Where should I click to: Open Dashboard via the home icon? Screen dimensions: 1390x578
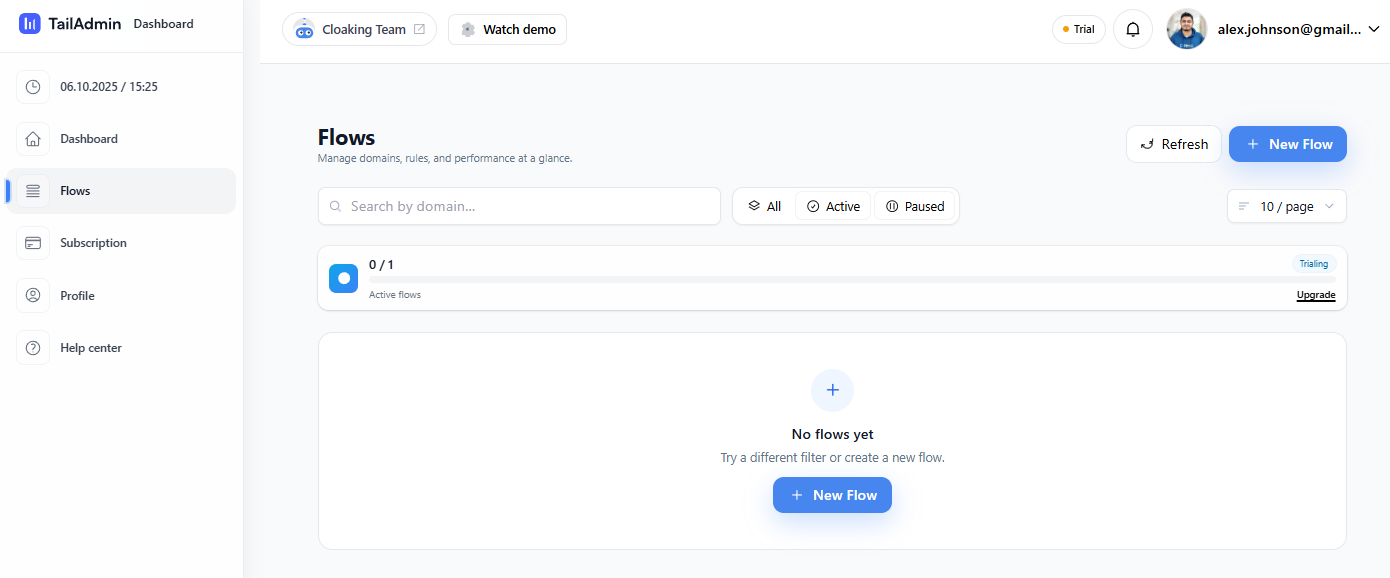pyautogui.click(x=33, y=139)
